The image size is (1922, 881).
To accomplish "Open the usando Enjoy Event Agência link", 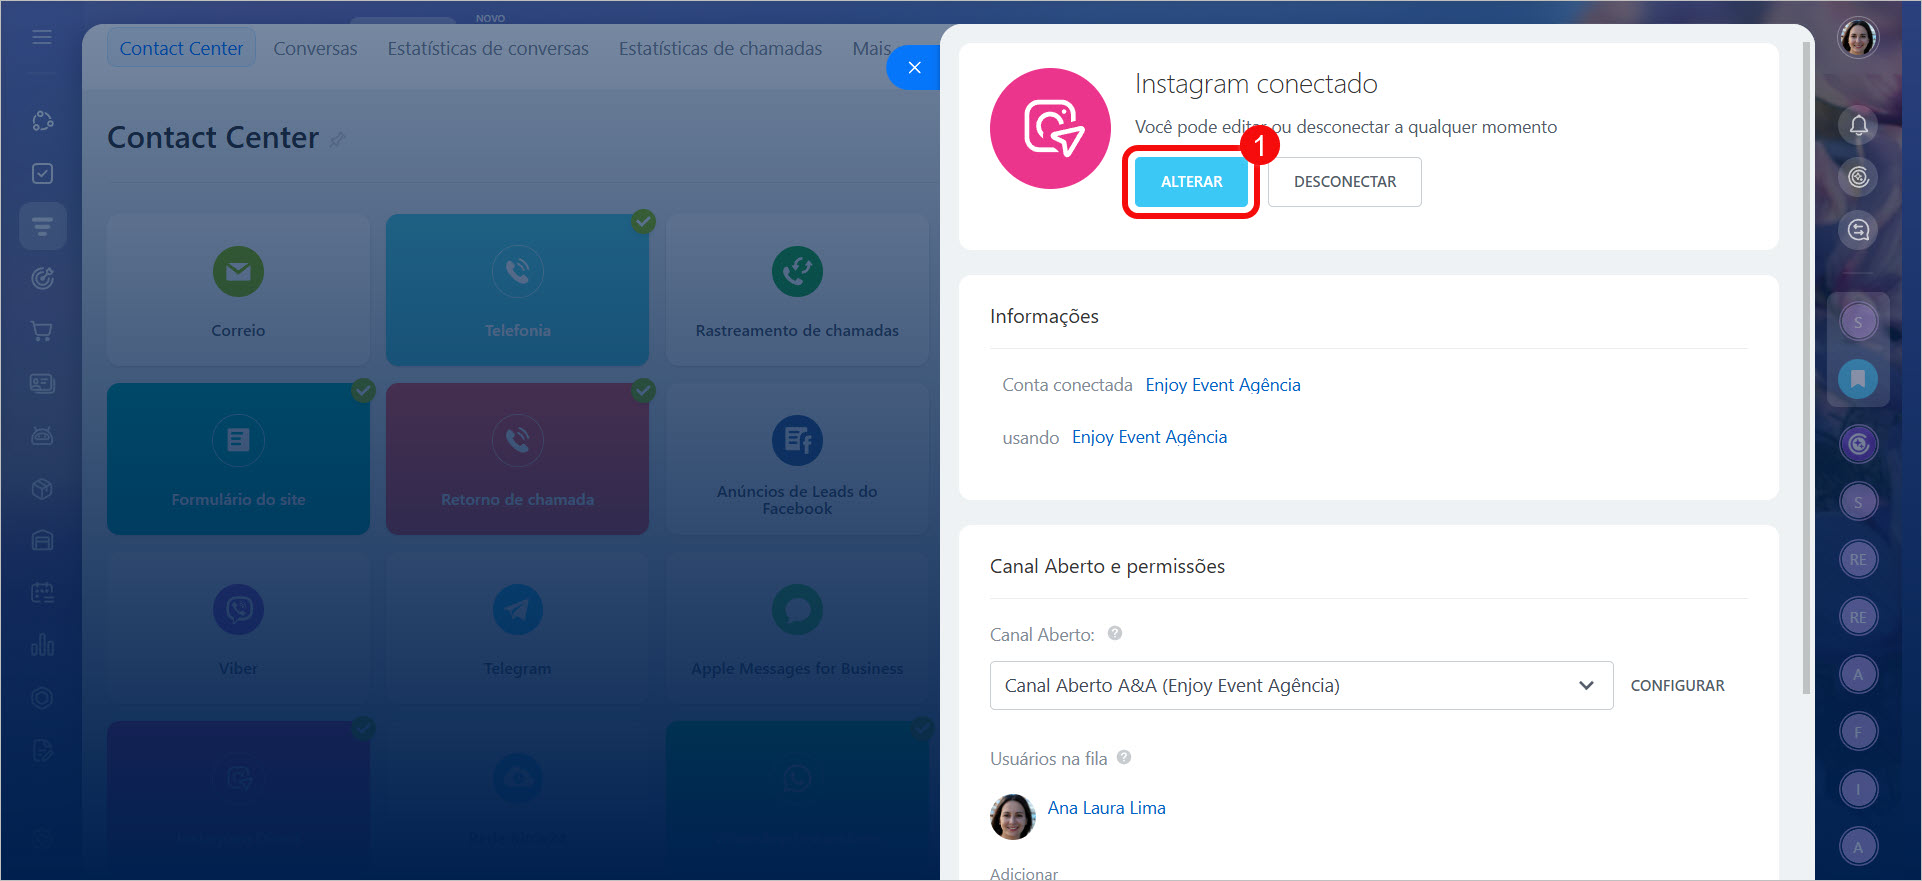I will (x=1149, y=437).
